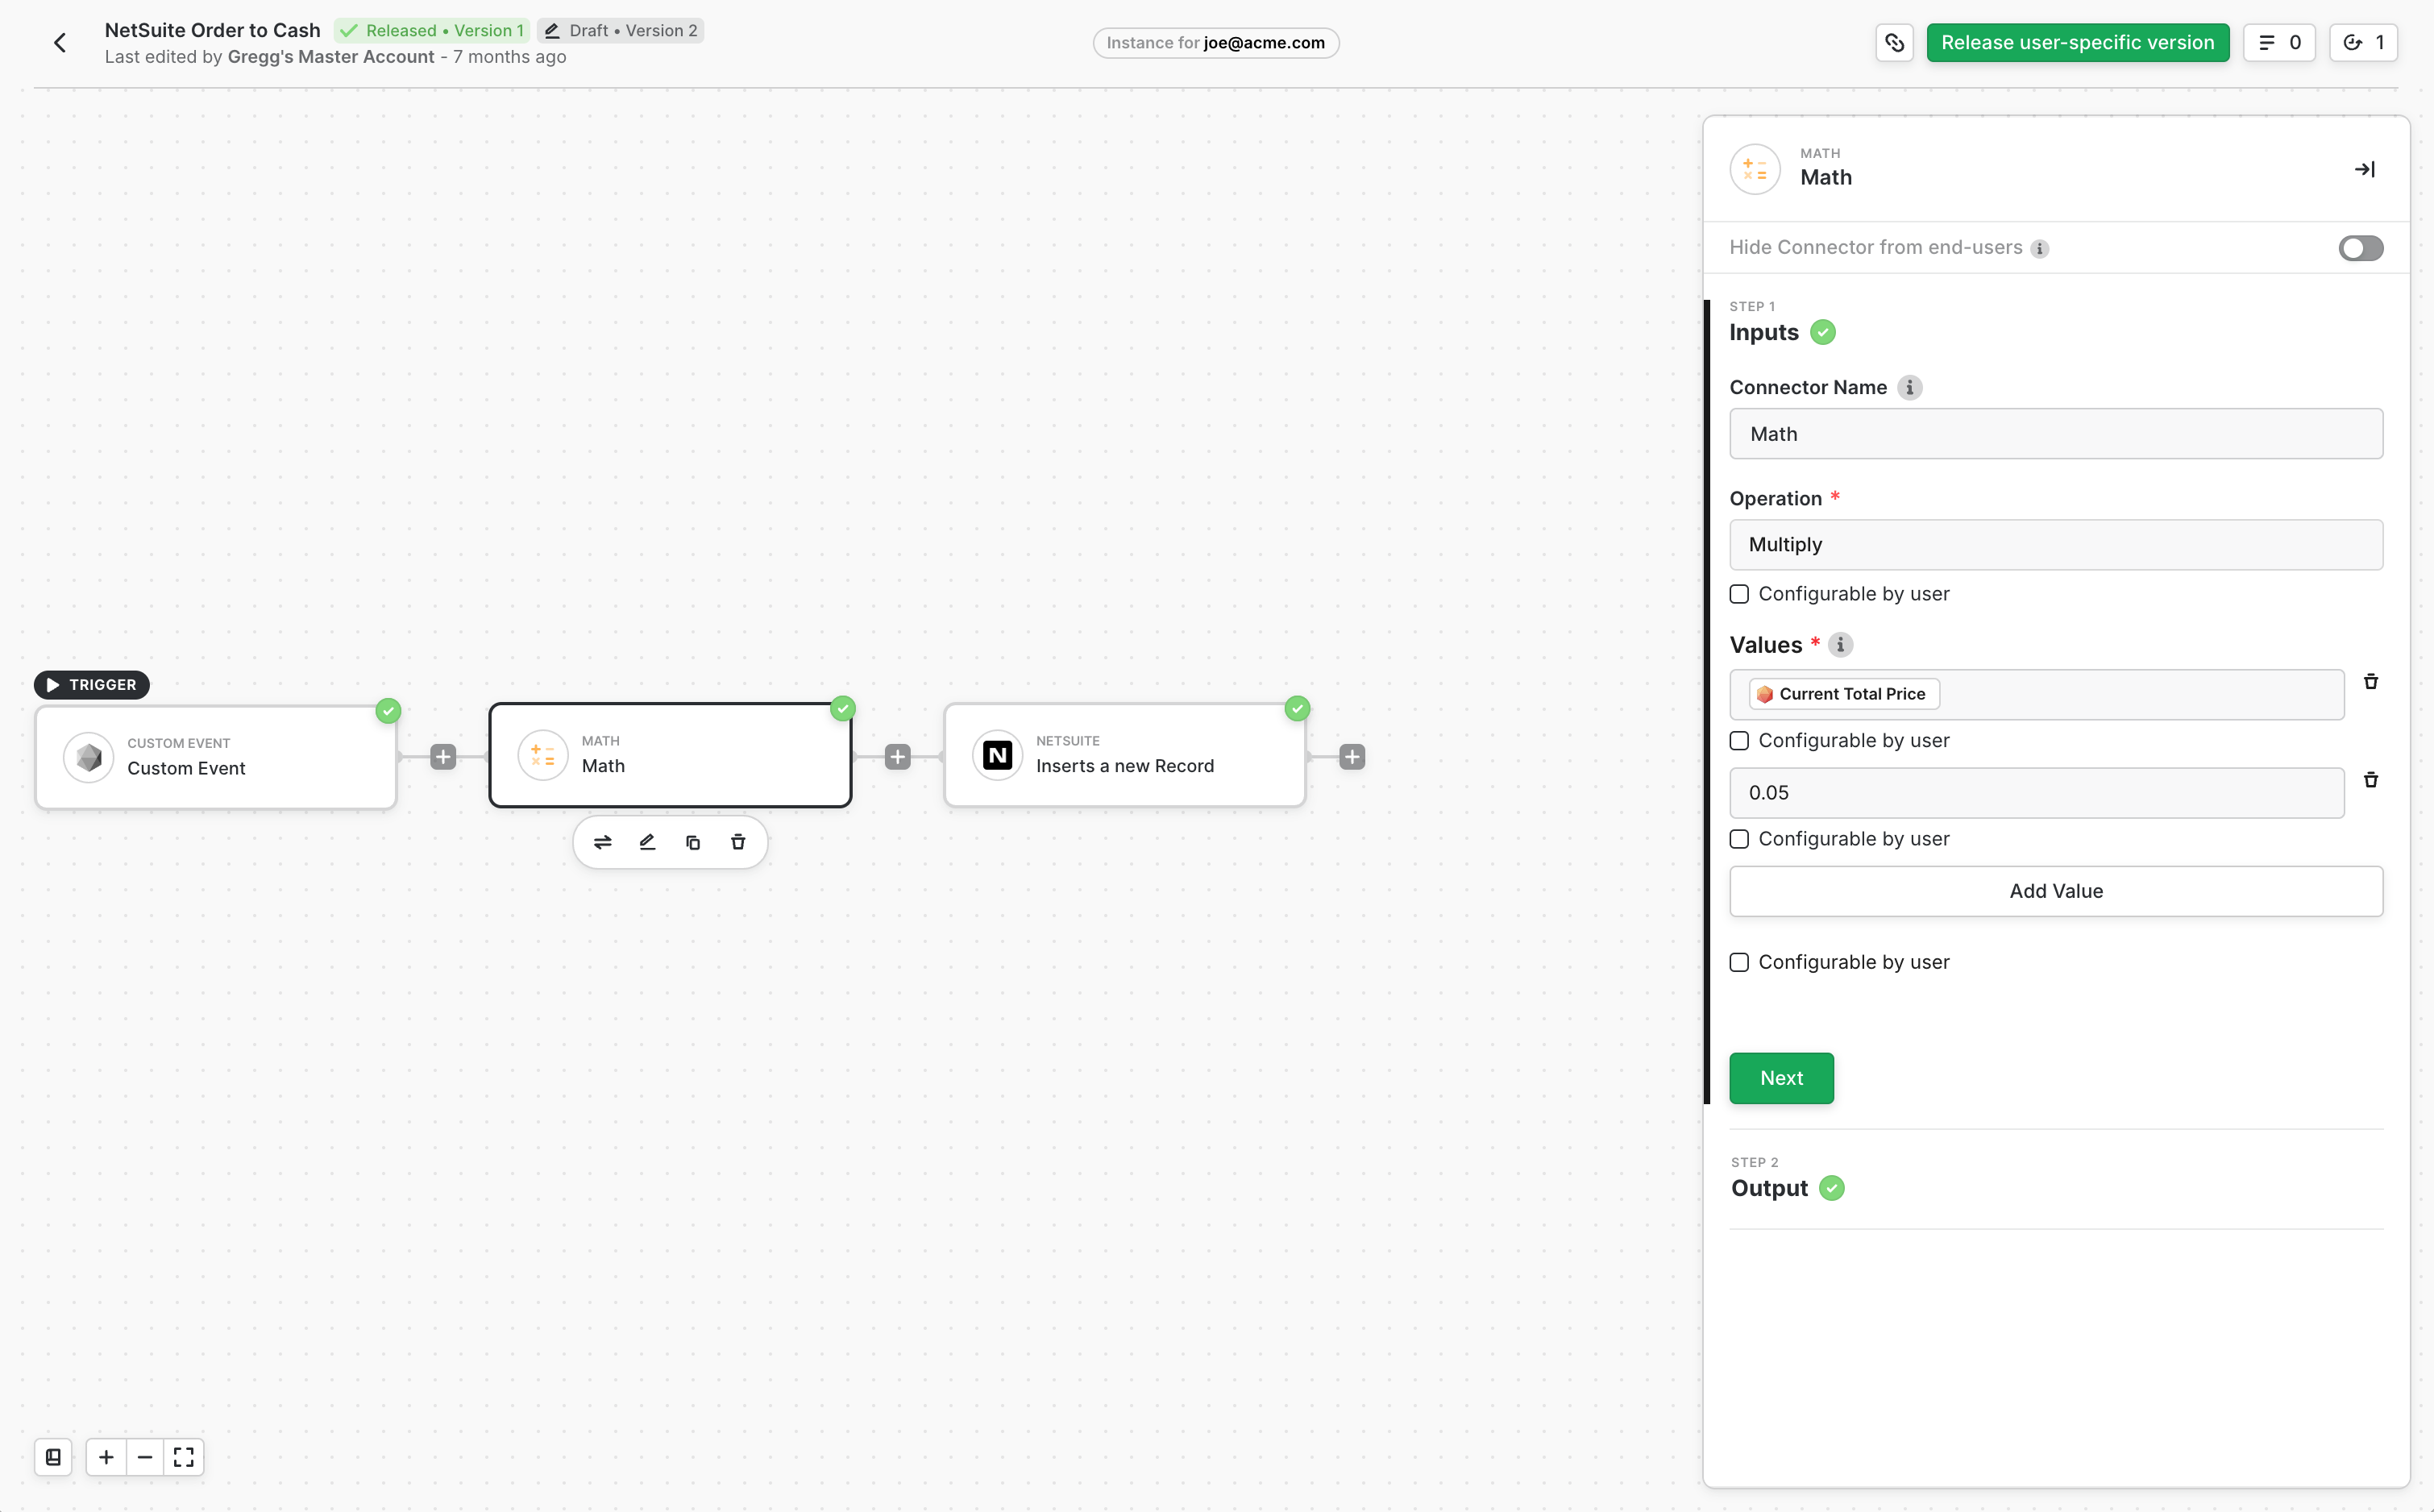Fit the canvas to screen
This screenshot has width=2434, height=1512.
pyautogui.click(x=184, y=1457)
